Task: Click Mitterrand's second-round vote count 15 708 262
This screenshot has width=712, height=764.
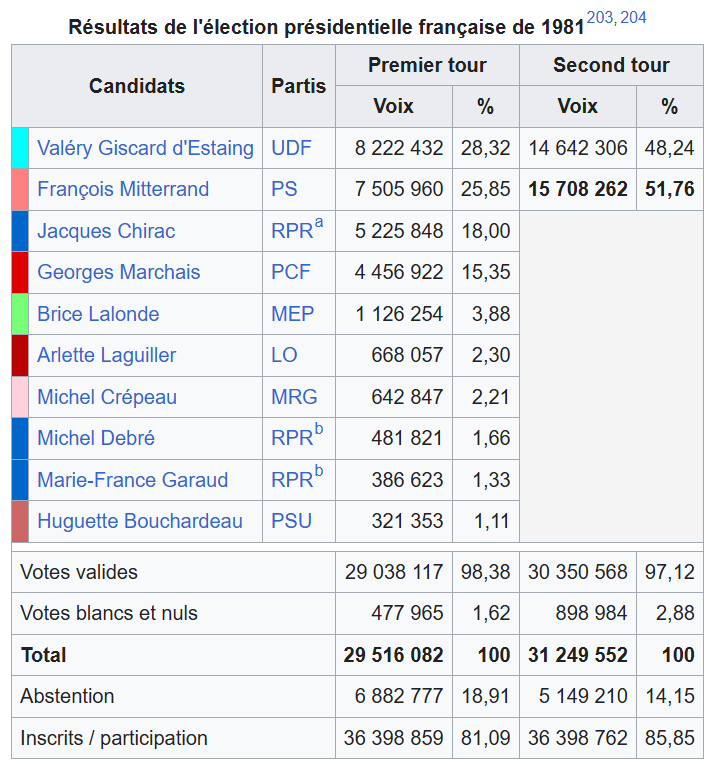Action: tap(578, 189)
